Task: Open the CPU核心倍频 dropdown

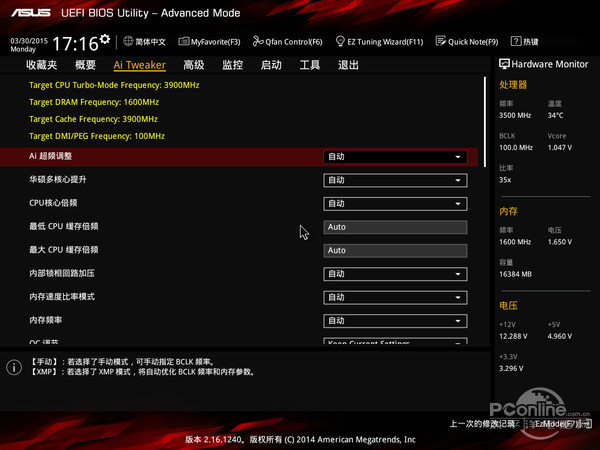Action: coord(395,204)
